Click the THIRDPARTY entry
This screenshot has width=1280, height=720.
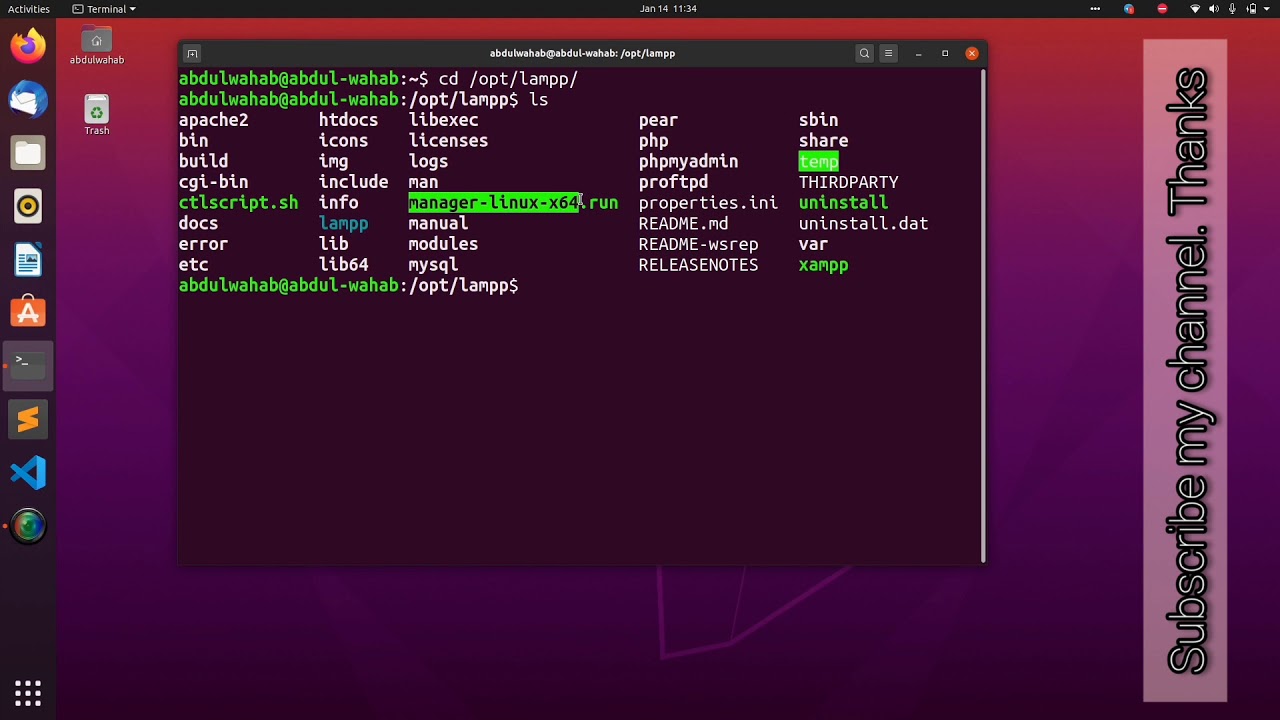[848, 182]
